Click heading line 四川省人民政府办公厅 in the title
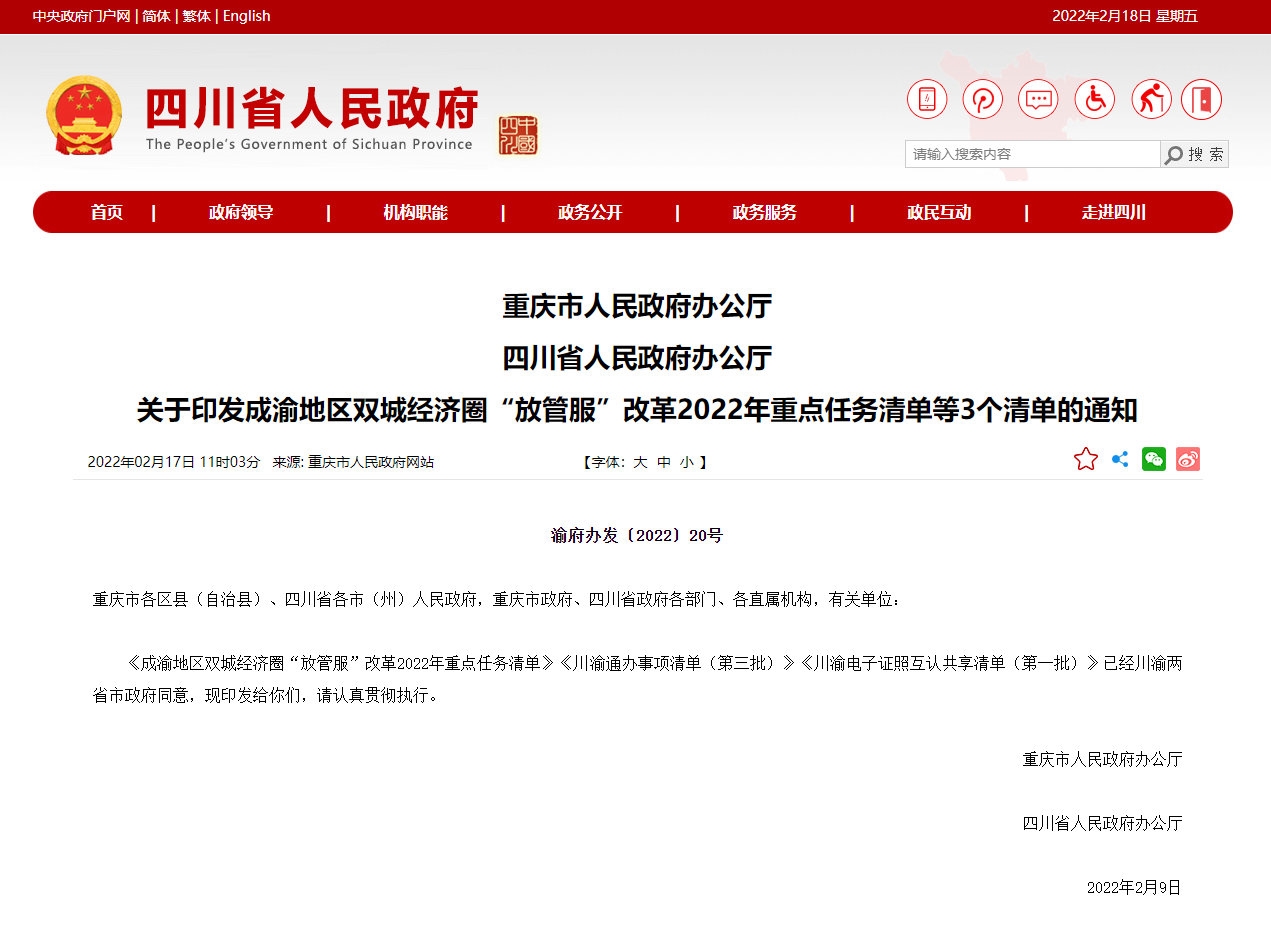The image size is (1271, 933). click(636, 358)
